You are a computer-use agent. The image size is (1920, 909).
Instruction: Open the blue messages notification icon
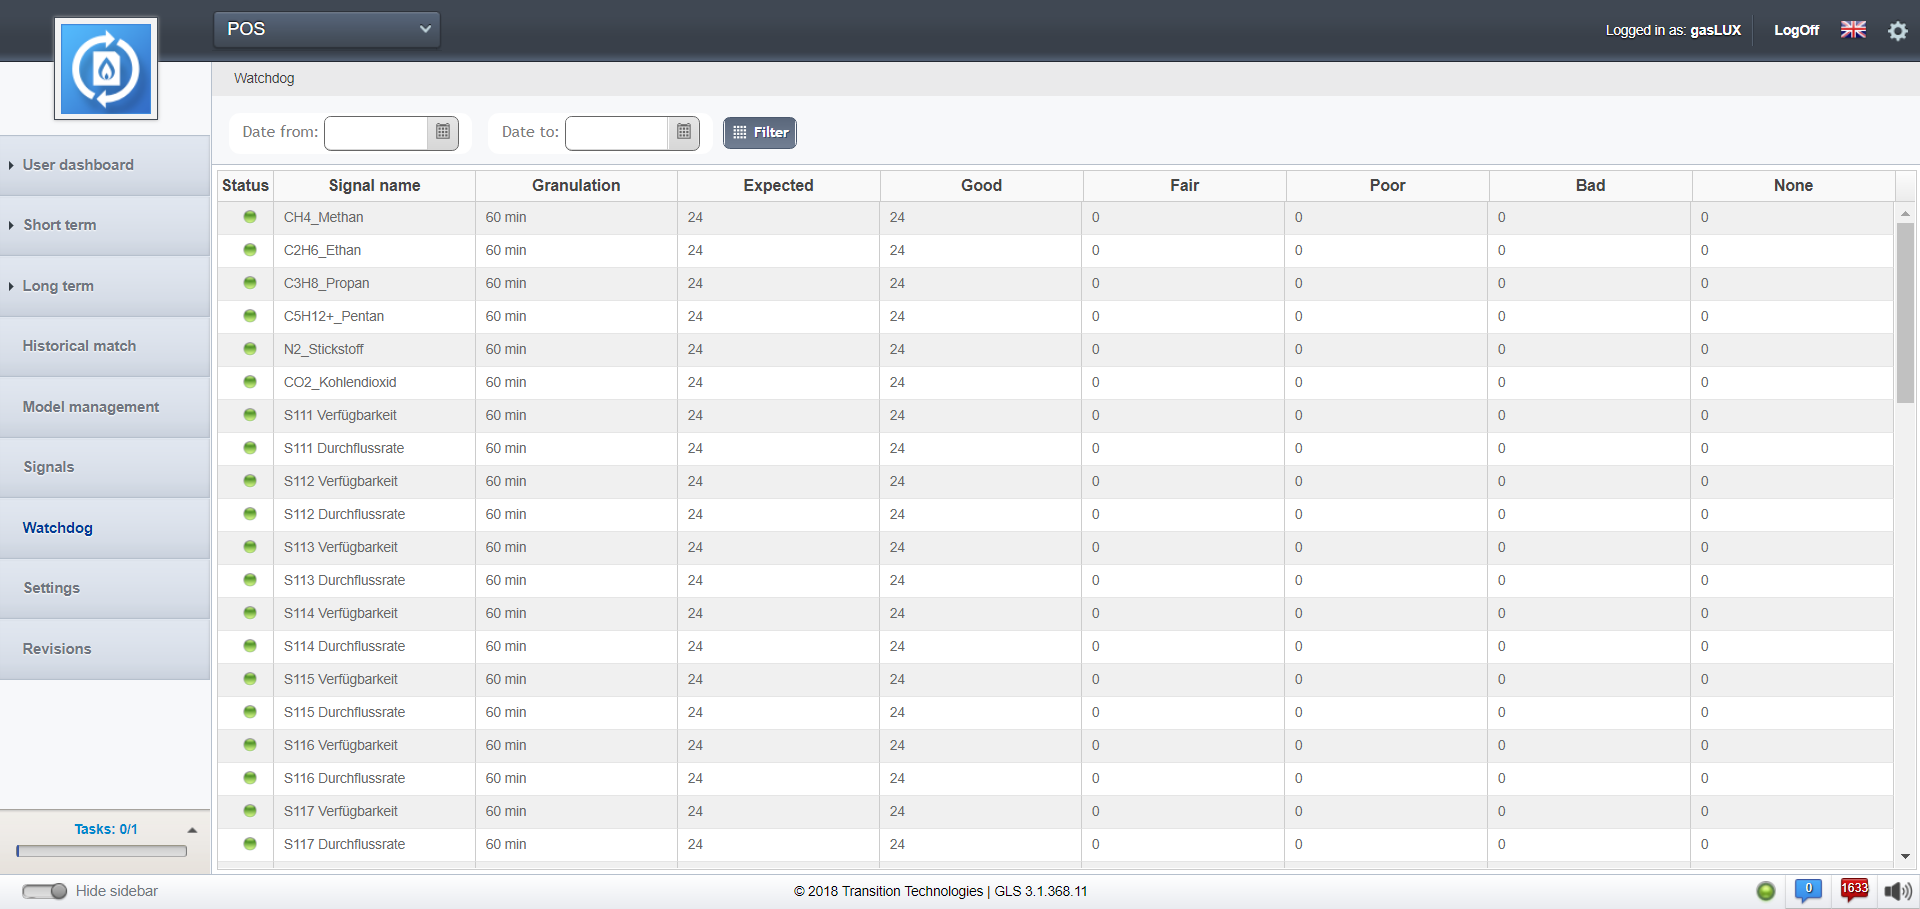[1808, 890]
